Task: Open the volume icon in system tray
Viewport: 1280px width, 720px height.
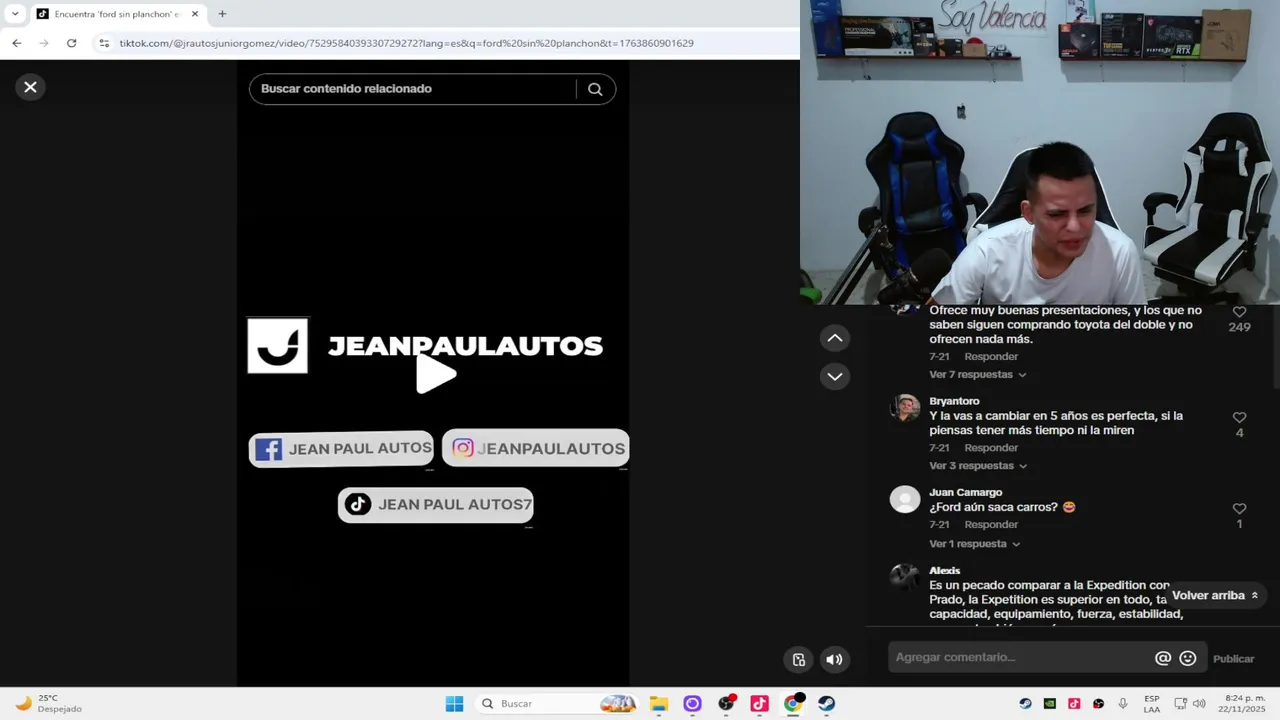Action: pos(1199,704)
